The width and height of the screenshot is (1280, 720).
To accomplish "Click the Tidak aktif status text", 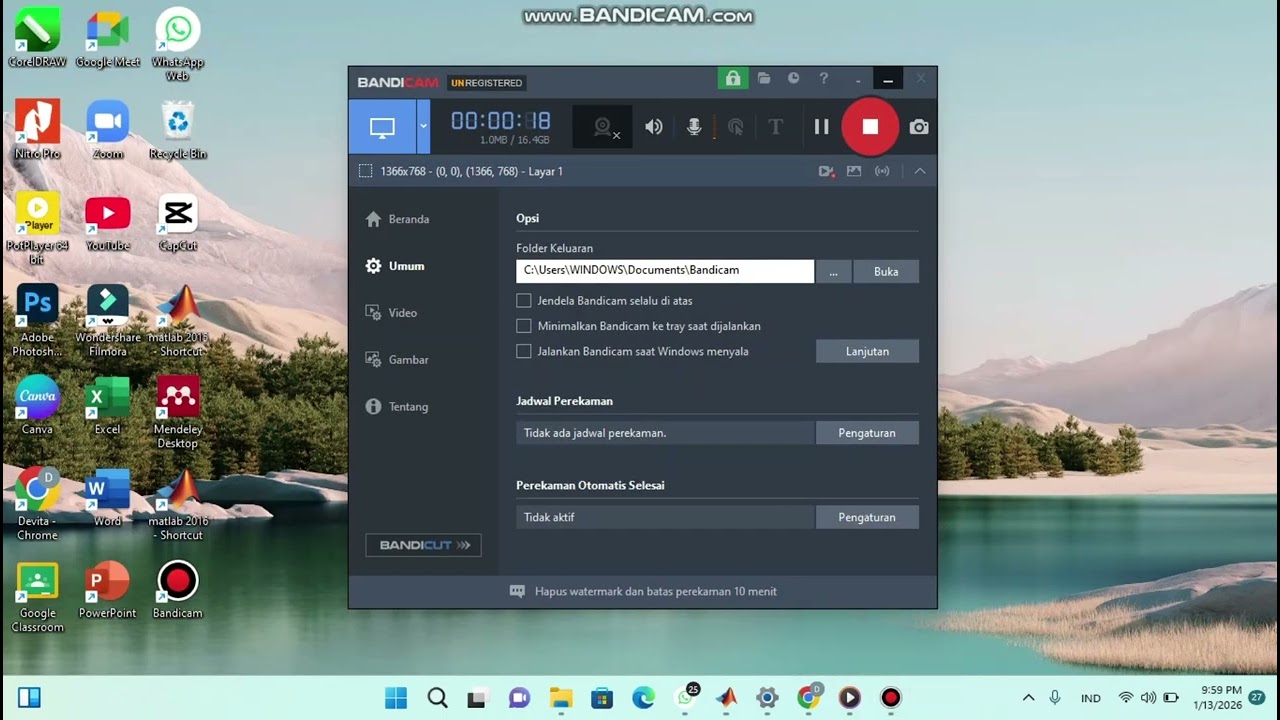I will point(549,517).
